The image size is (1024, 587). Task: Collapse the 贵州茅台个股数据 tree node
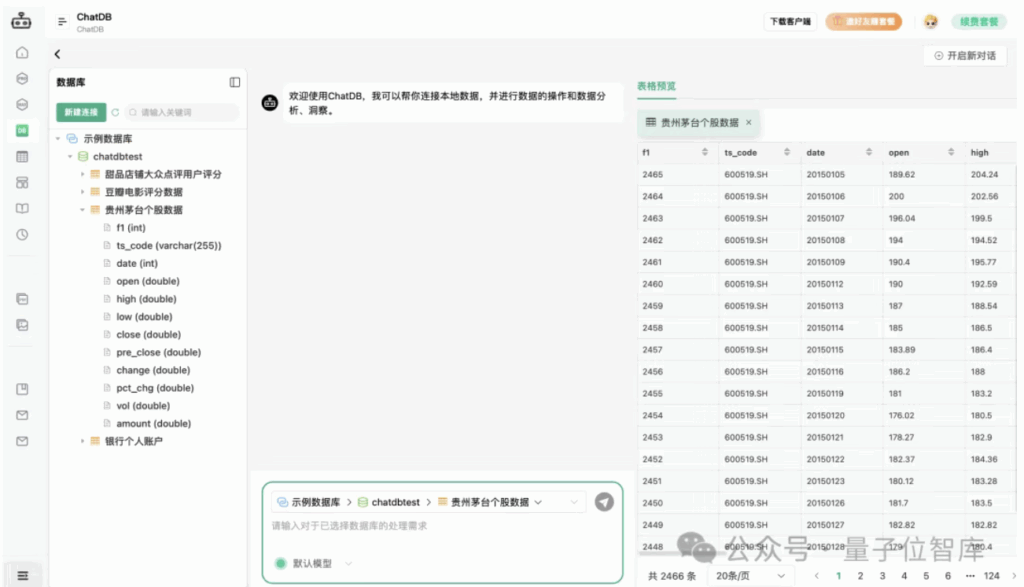pyautogui.click(x=83, y=210)
